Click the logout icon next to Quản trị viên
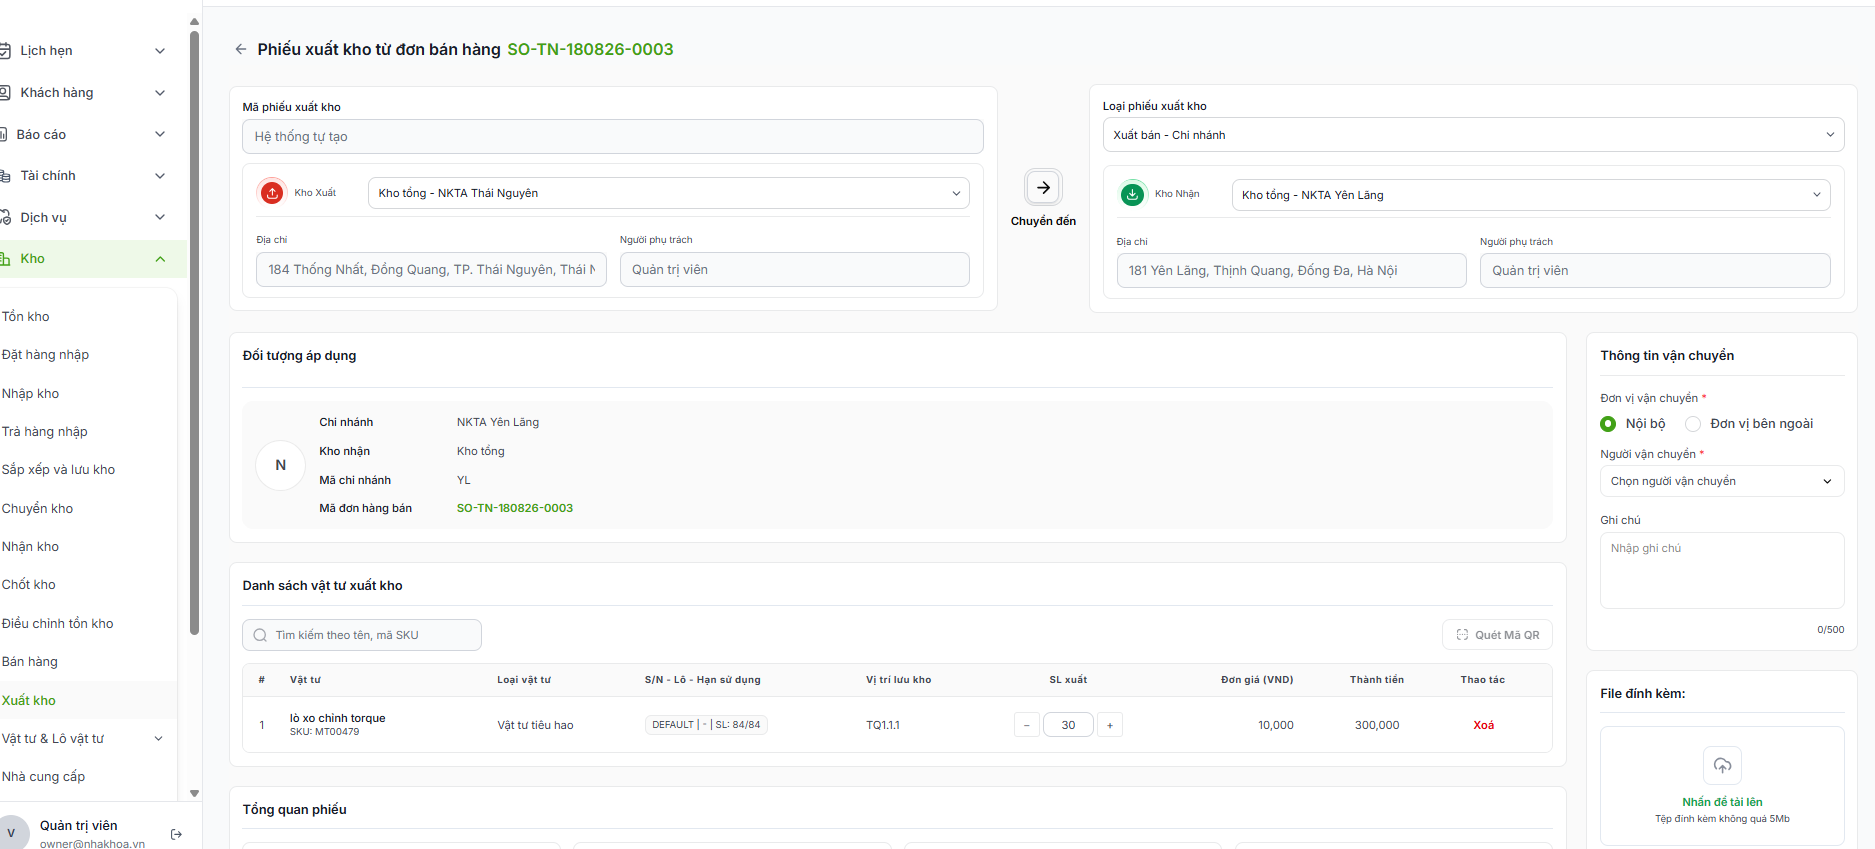Image resolution: width=1875 pixels, height=849 pixels. (x=176, y=834)
